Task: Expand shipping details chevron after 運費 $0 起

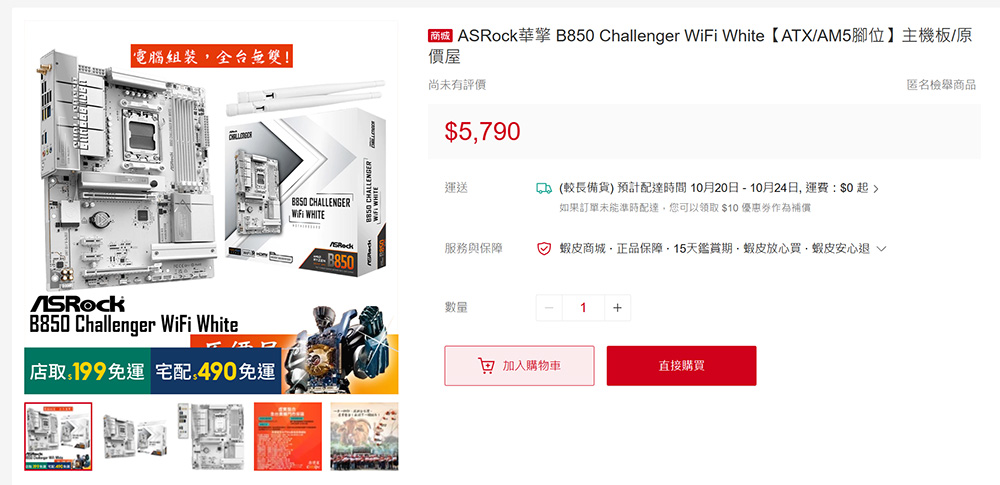Action: 876,189
